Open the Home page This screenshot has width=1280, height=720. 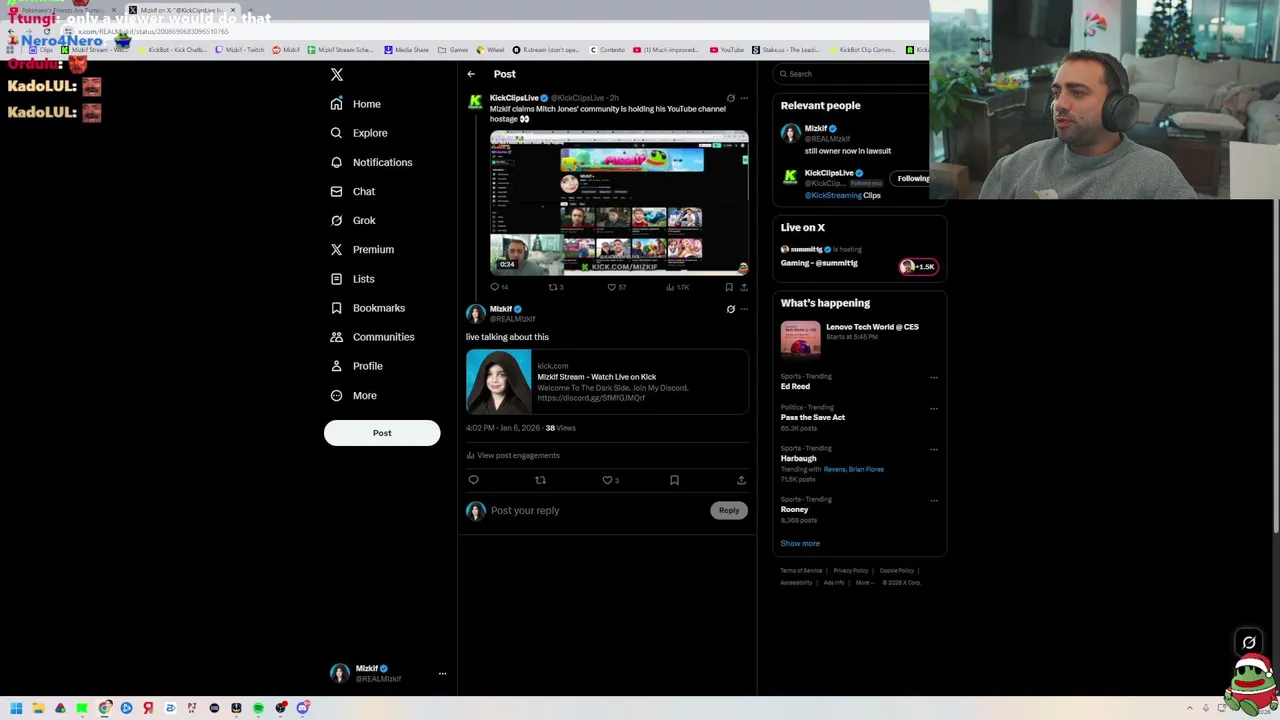coord(355,104)
